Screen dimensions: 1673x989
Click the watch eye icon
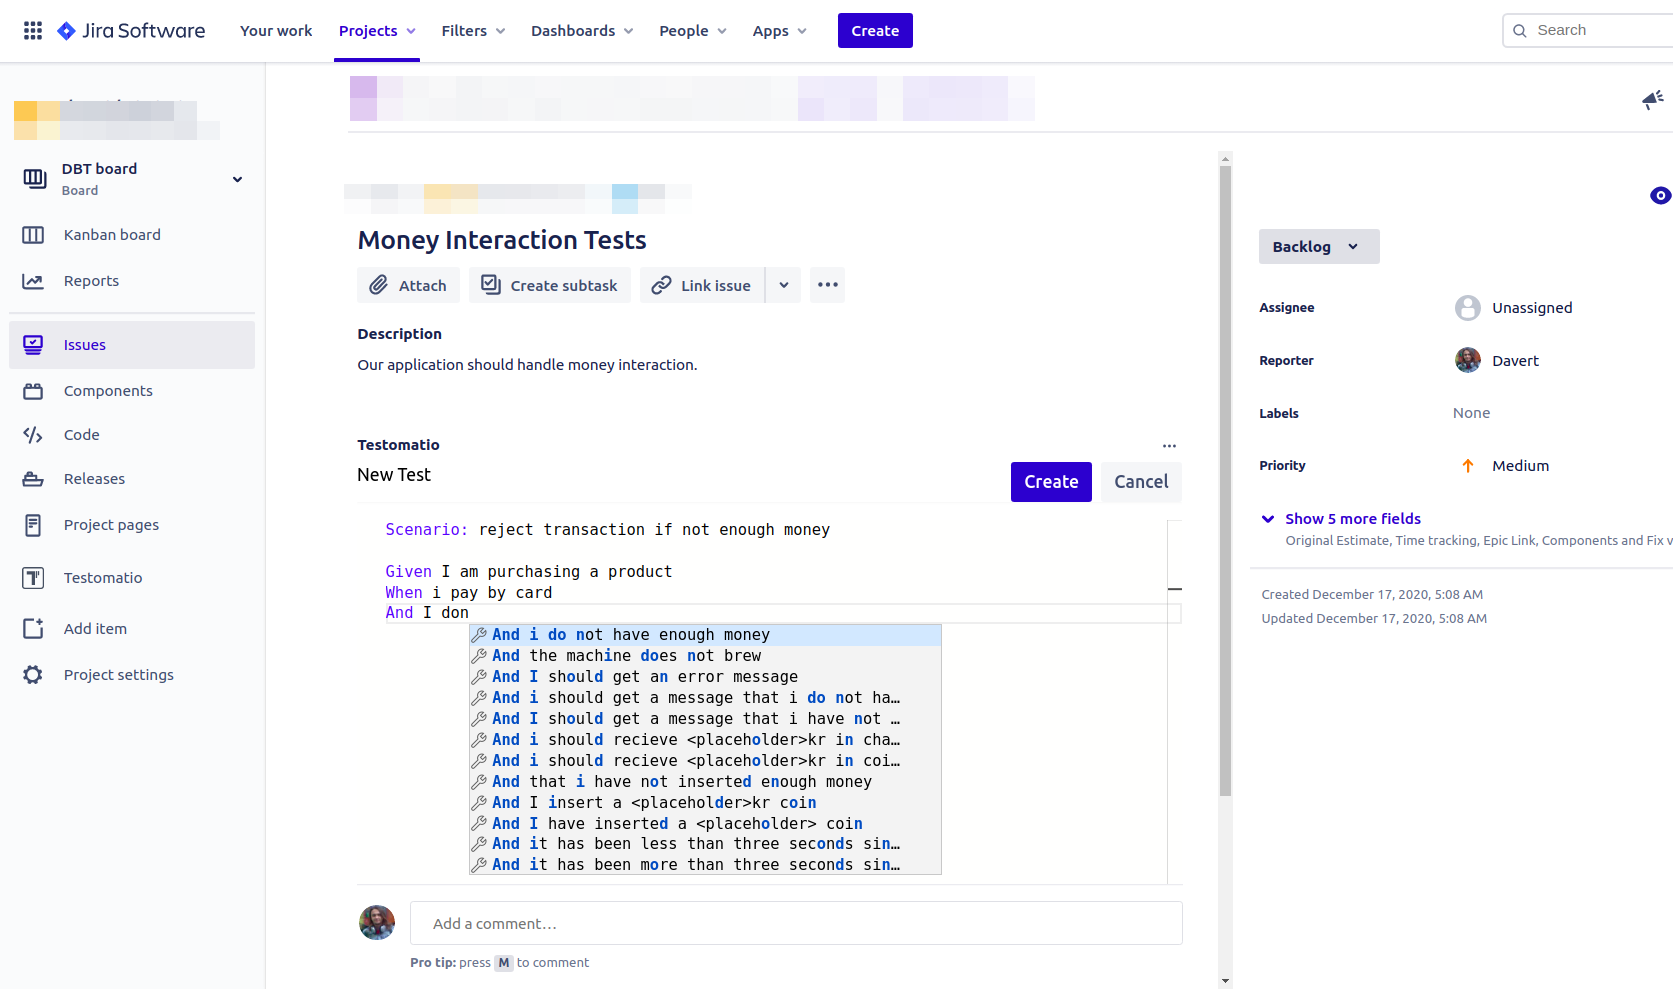1660,196
